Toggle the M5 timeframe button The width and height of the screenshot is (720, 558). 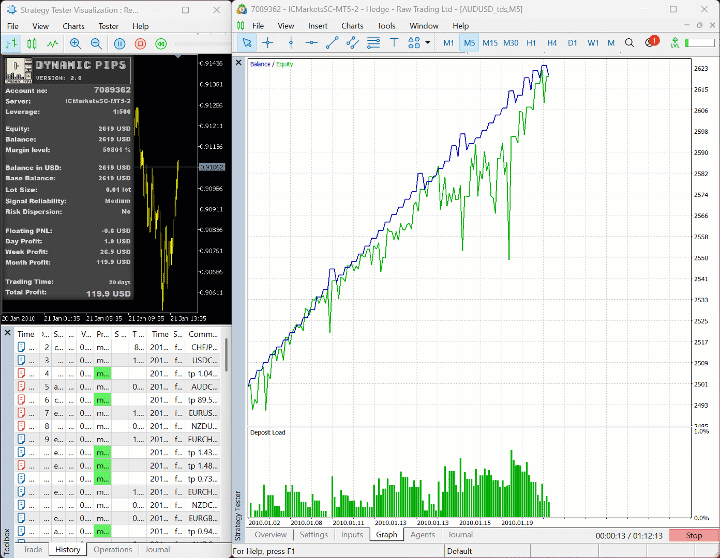(469, 43)
